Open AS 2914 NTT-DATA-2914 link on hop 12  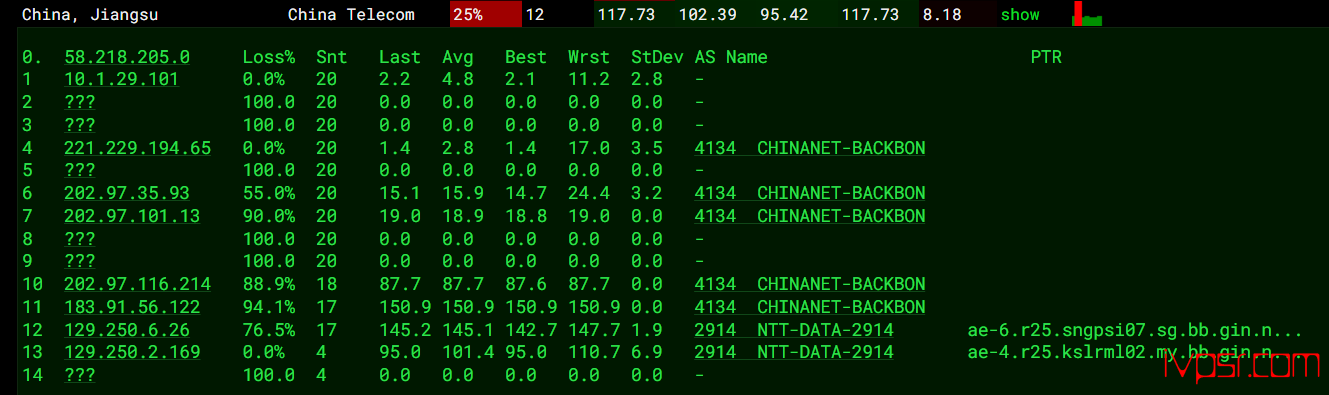click(794, 329)
